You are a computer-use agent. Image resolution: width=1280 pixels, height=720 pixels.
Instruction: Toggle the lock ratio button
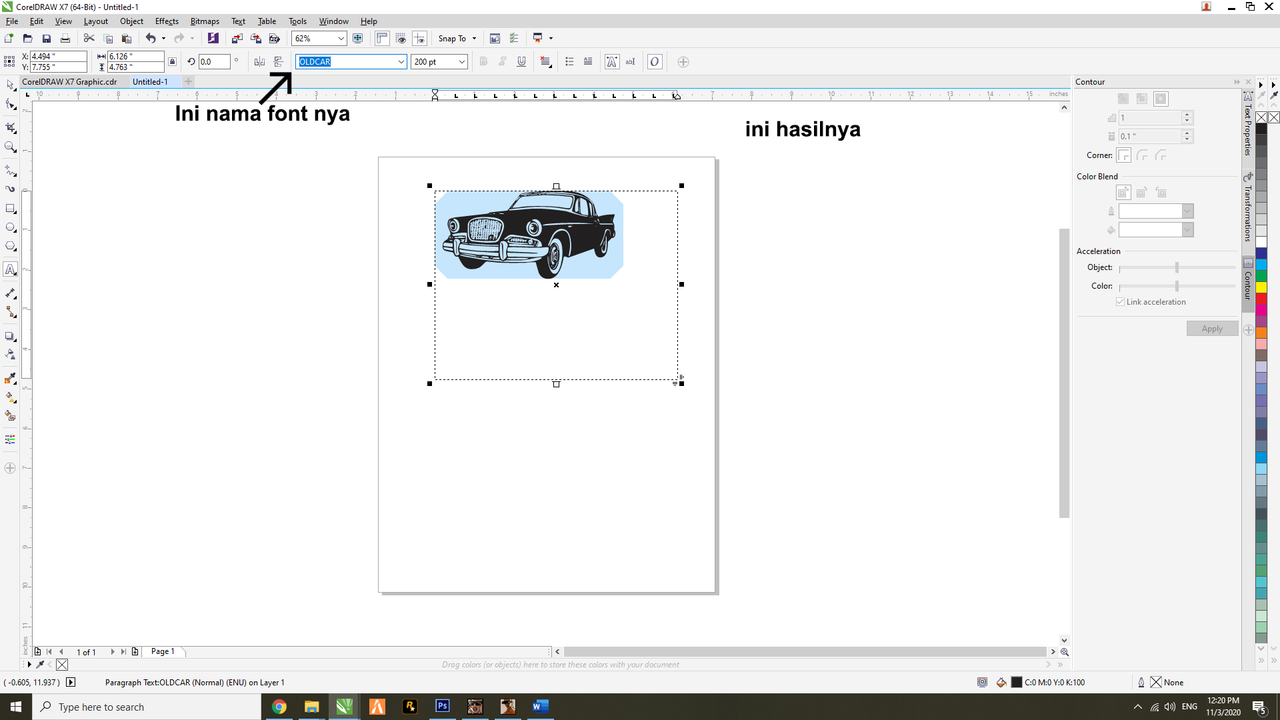pyautogui.click(x=173, y=62)
